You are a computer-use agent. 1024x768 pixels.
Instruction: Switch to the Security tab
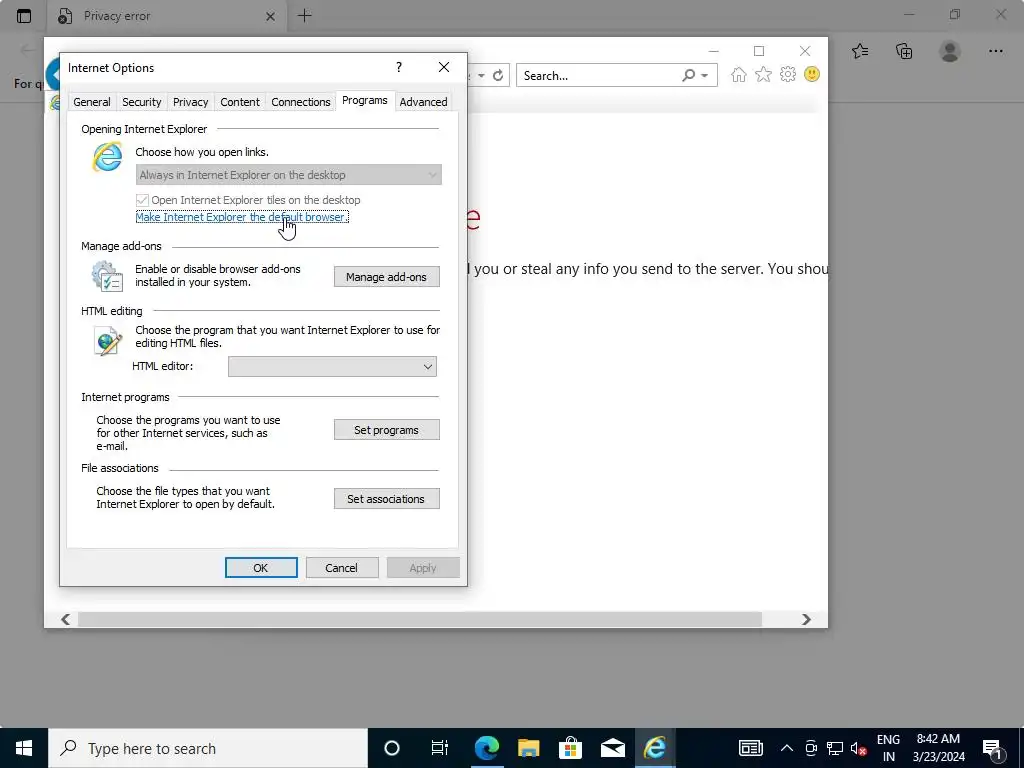tap(141, 102)
